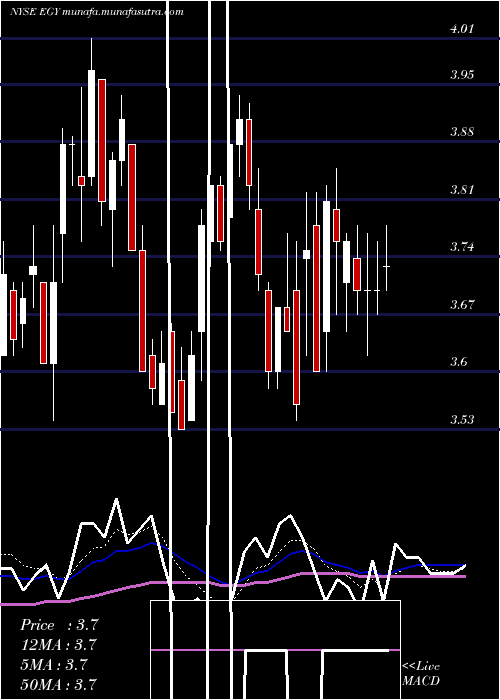Click the 4.01 price axis label
500x700 pixels.
(462, 29)
